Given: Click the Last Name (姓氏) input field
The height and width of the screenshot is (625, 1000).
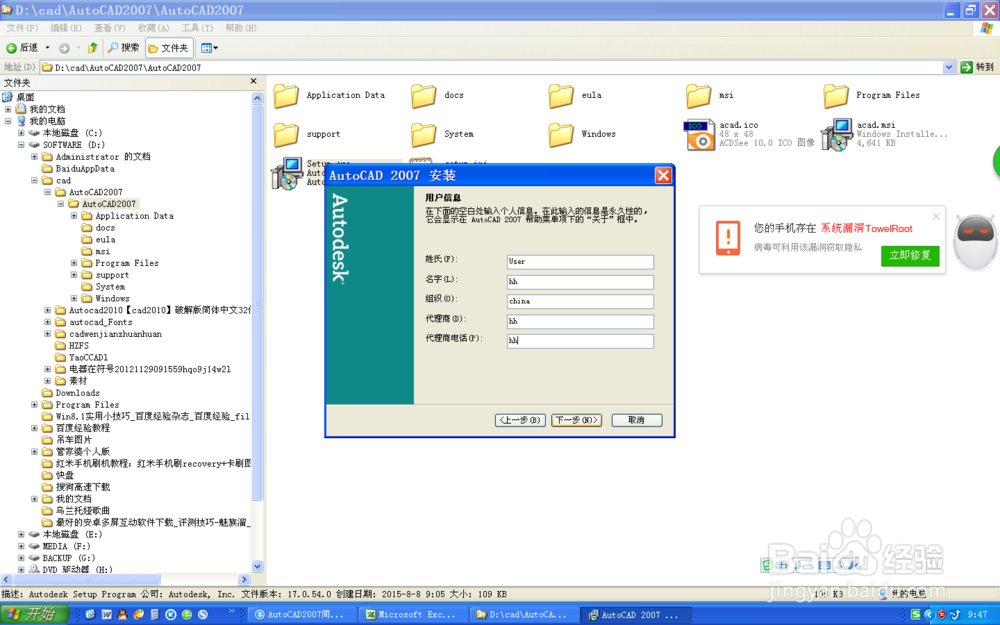Looking at the screenshot, I should pos(580,261).
